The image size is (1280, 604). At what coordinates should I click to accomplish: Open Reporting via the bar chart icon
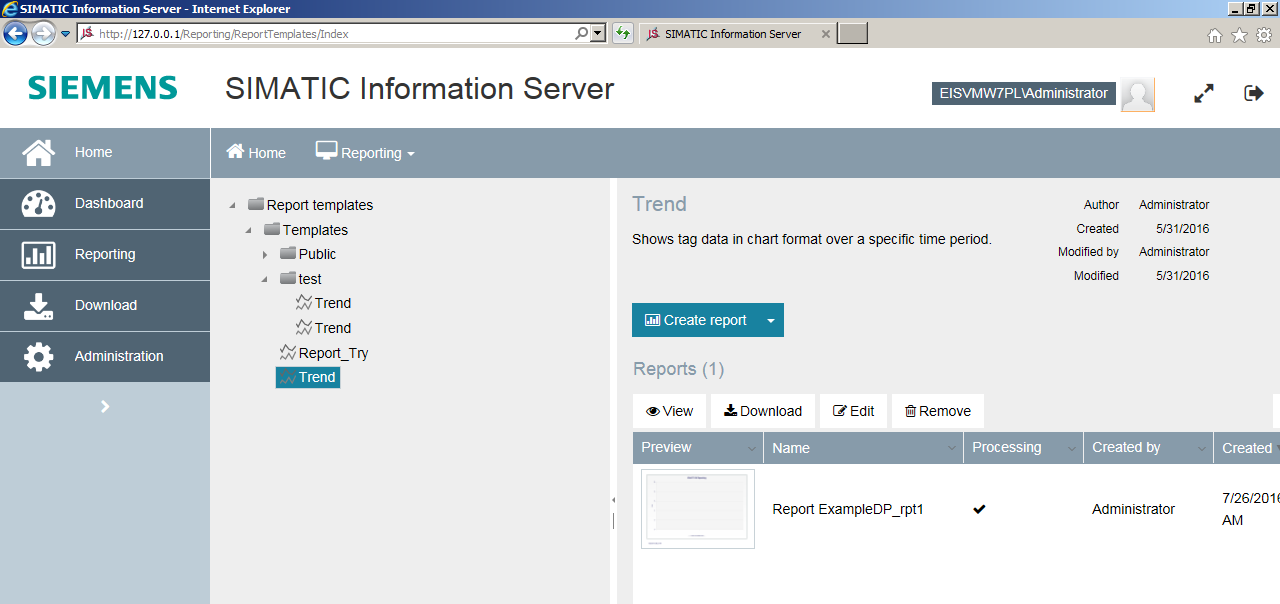click(x=39, y=255)
